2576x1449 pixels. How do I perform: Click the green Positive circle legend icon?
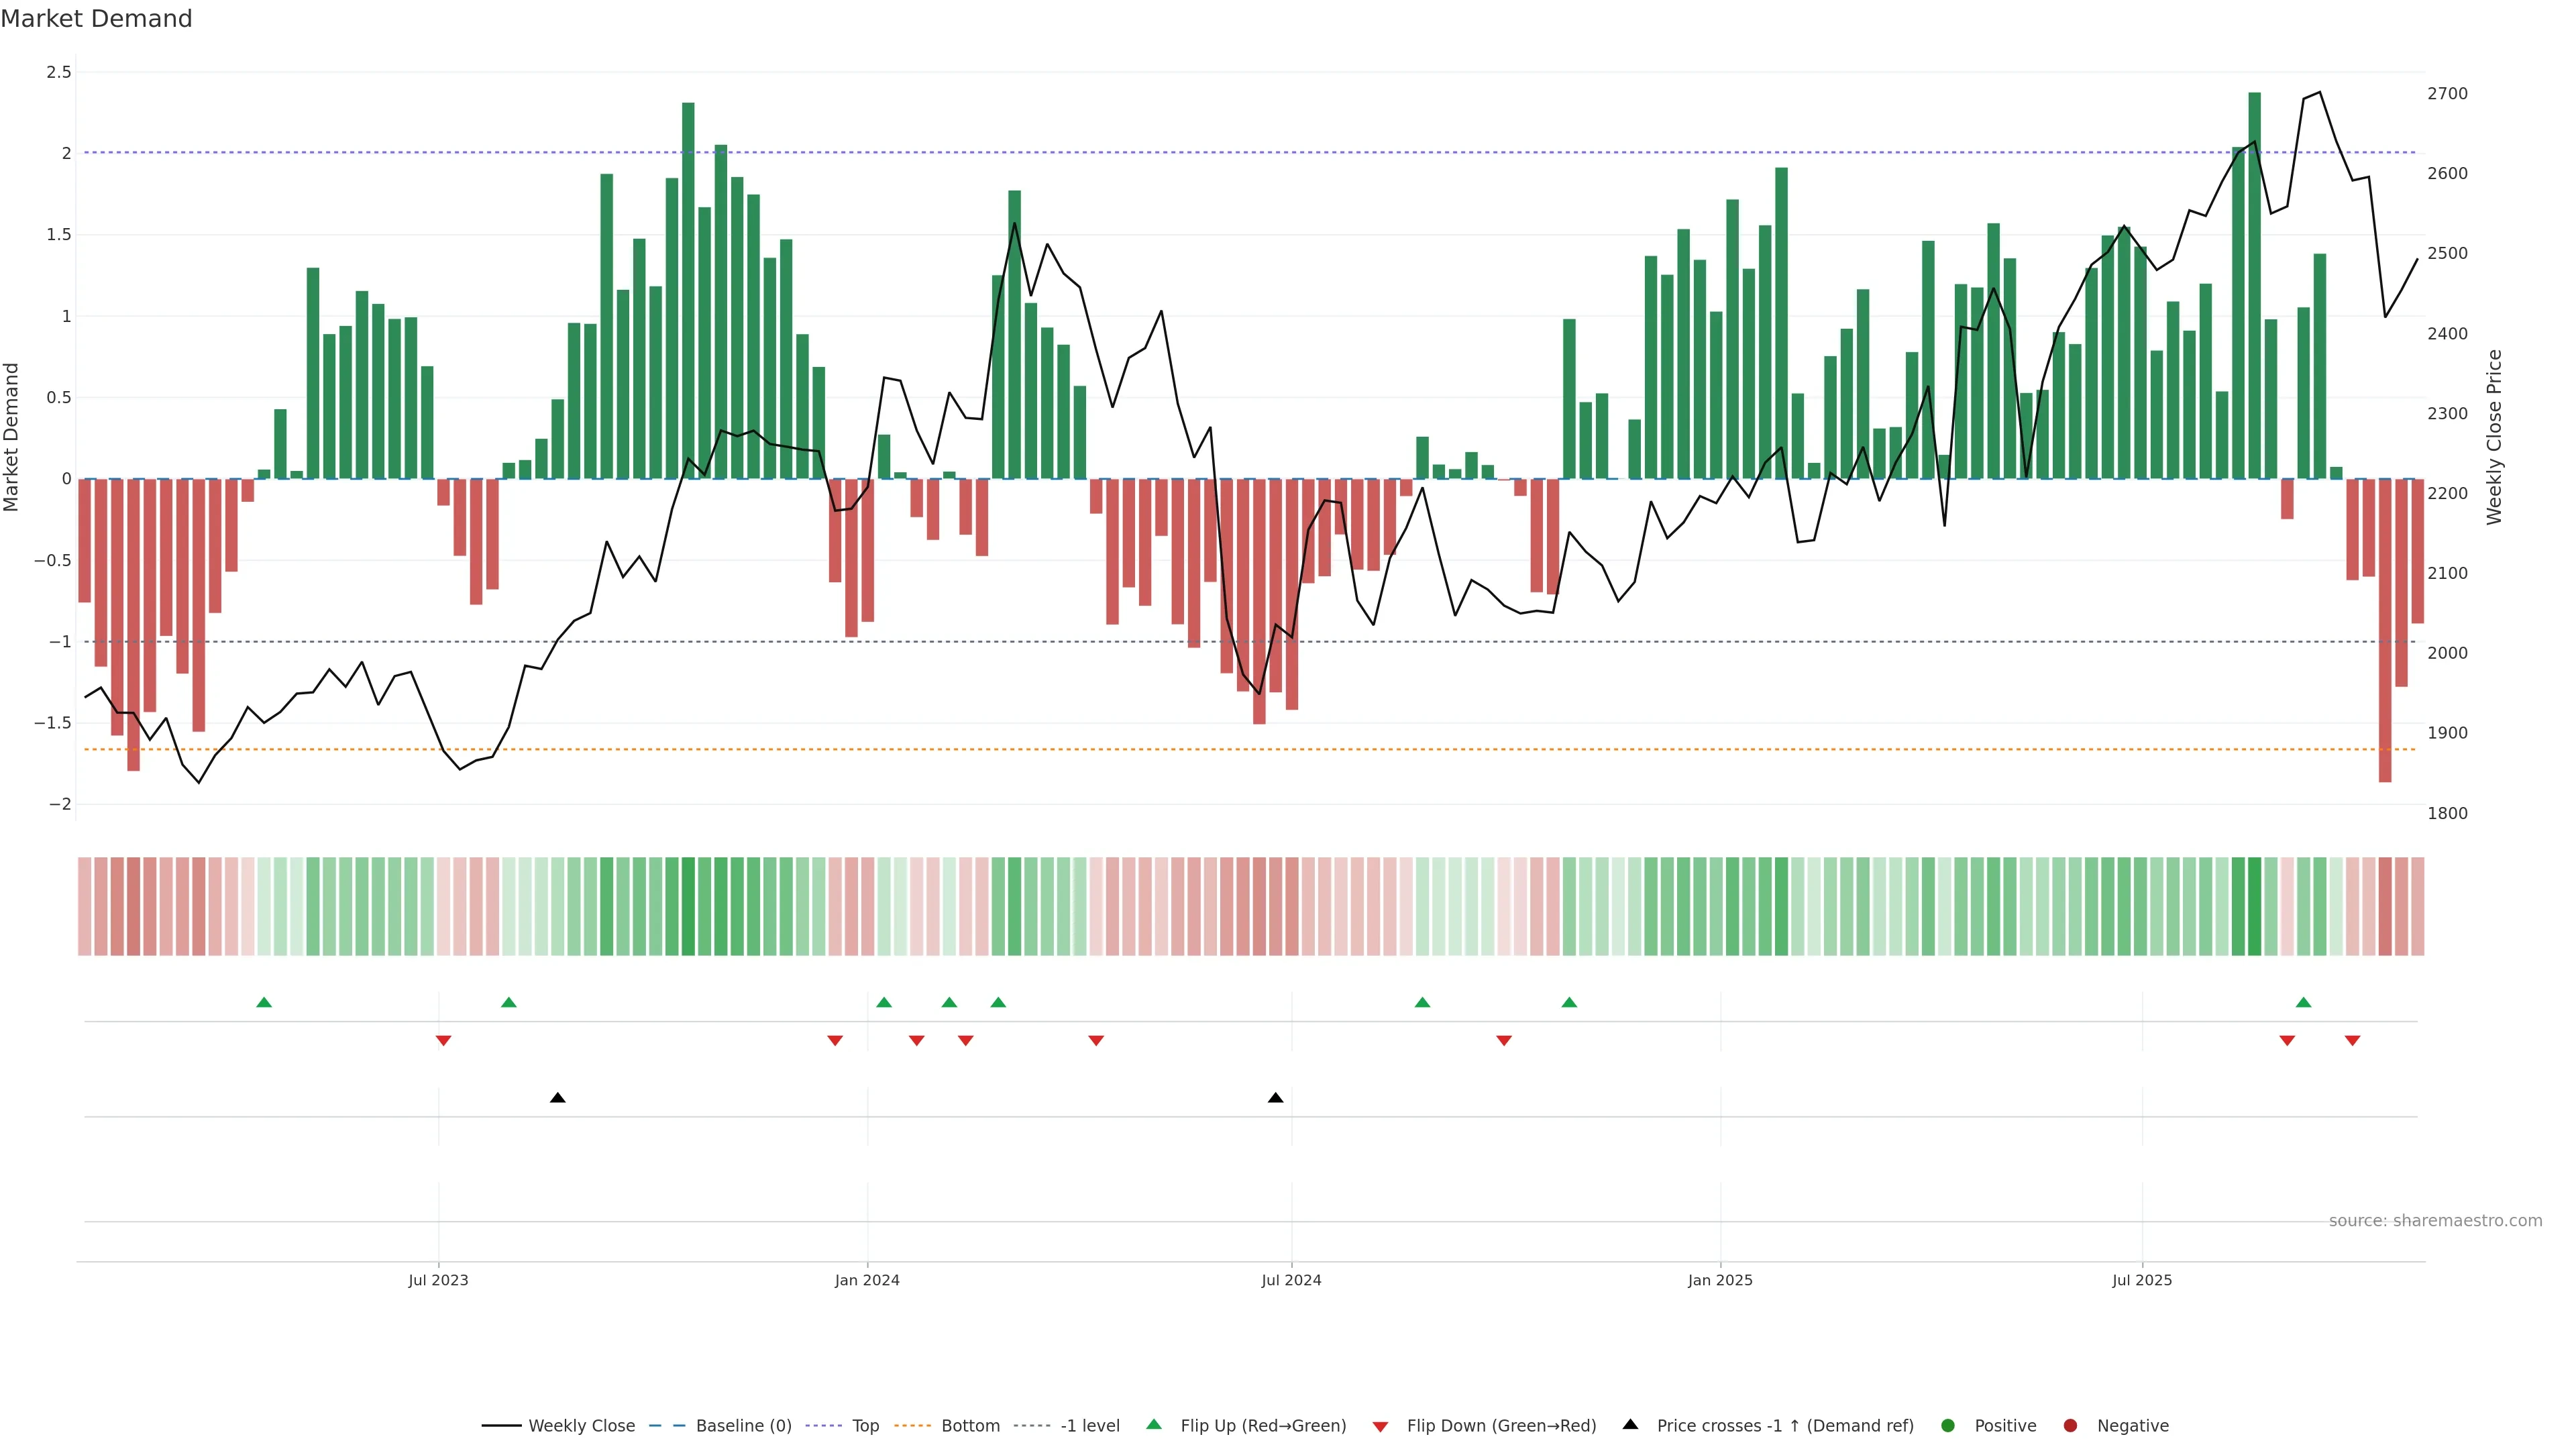pyautogui.click(x=1947, y=1425)
